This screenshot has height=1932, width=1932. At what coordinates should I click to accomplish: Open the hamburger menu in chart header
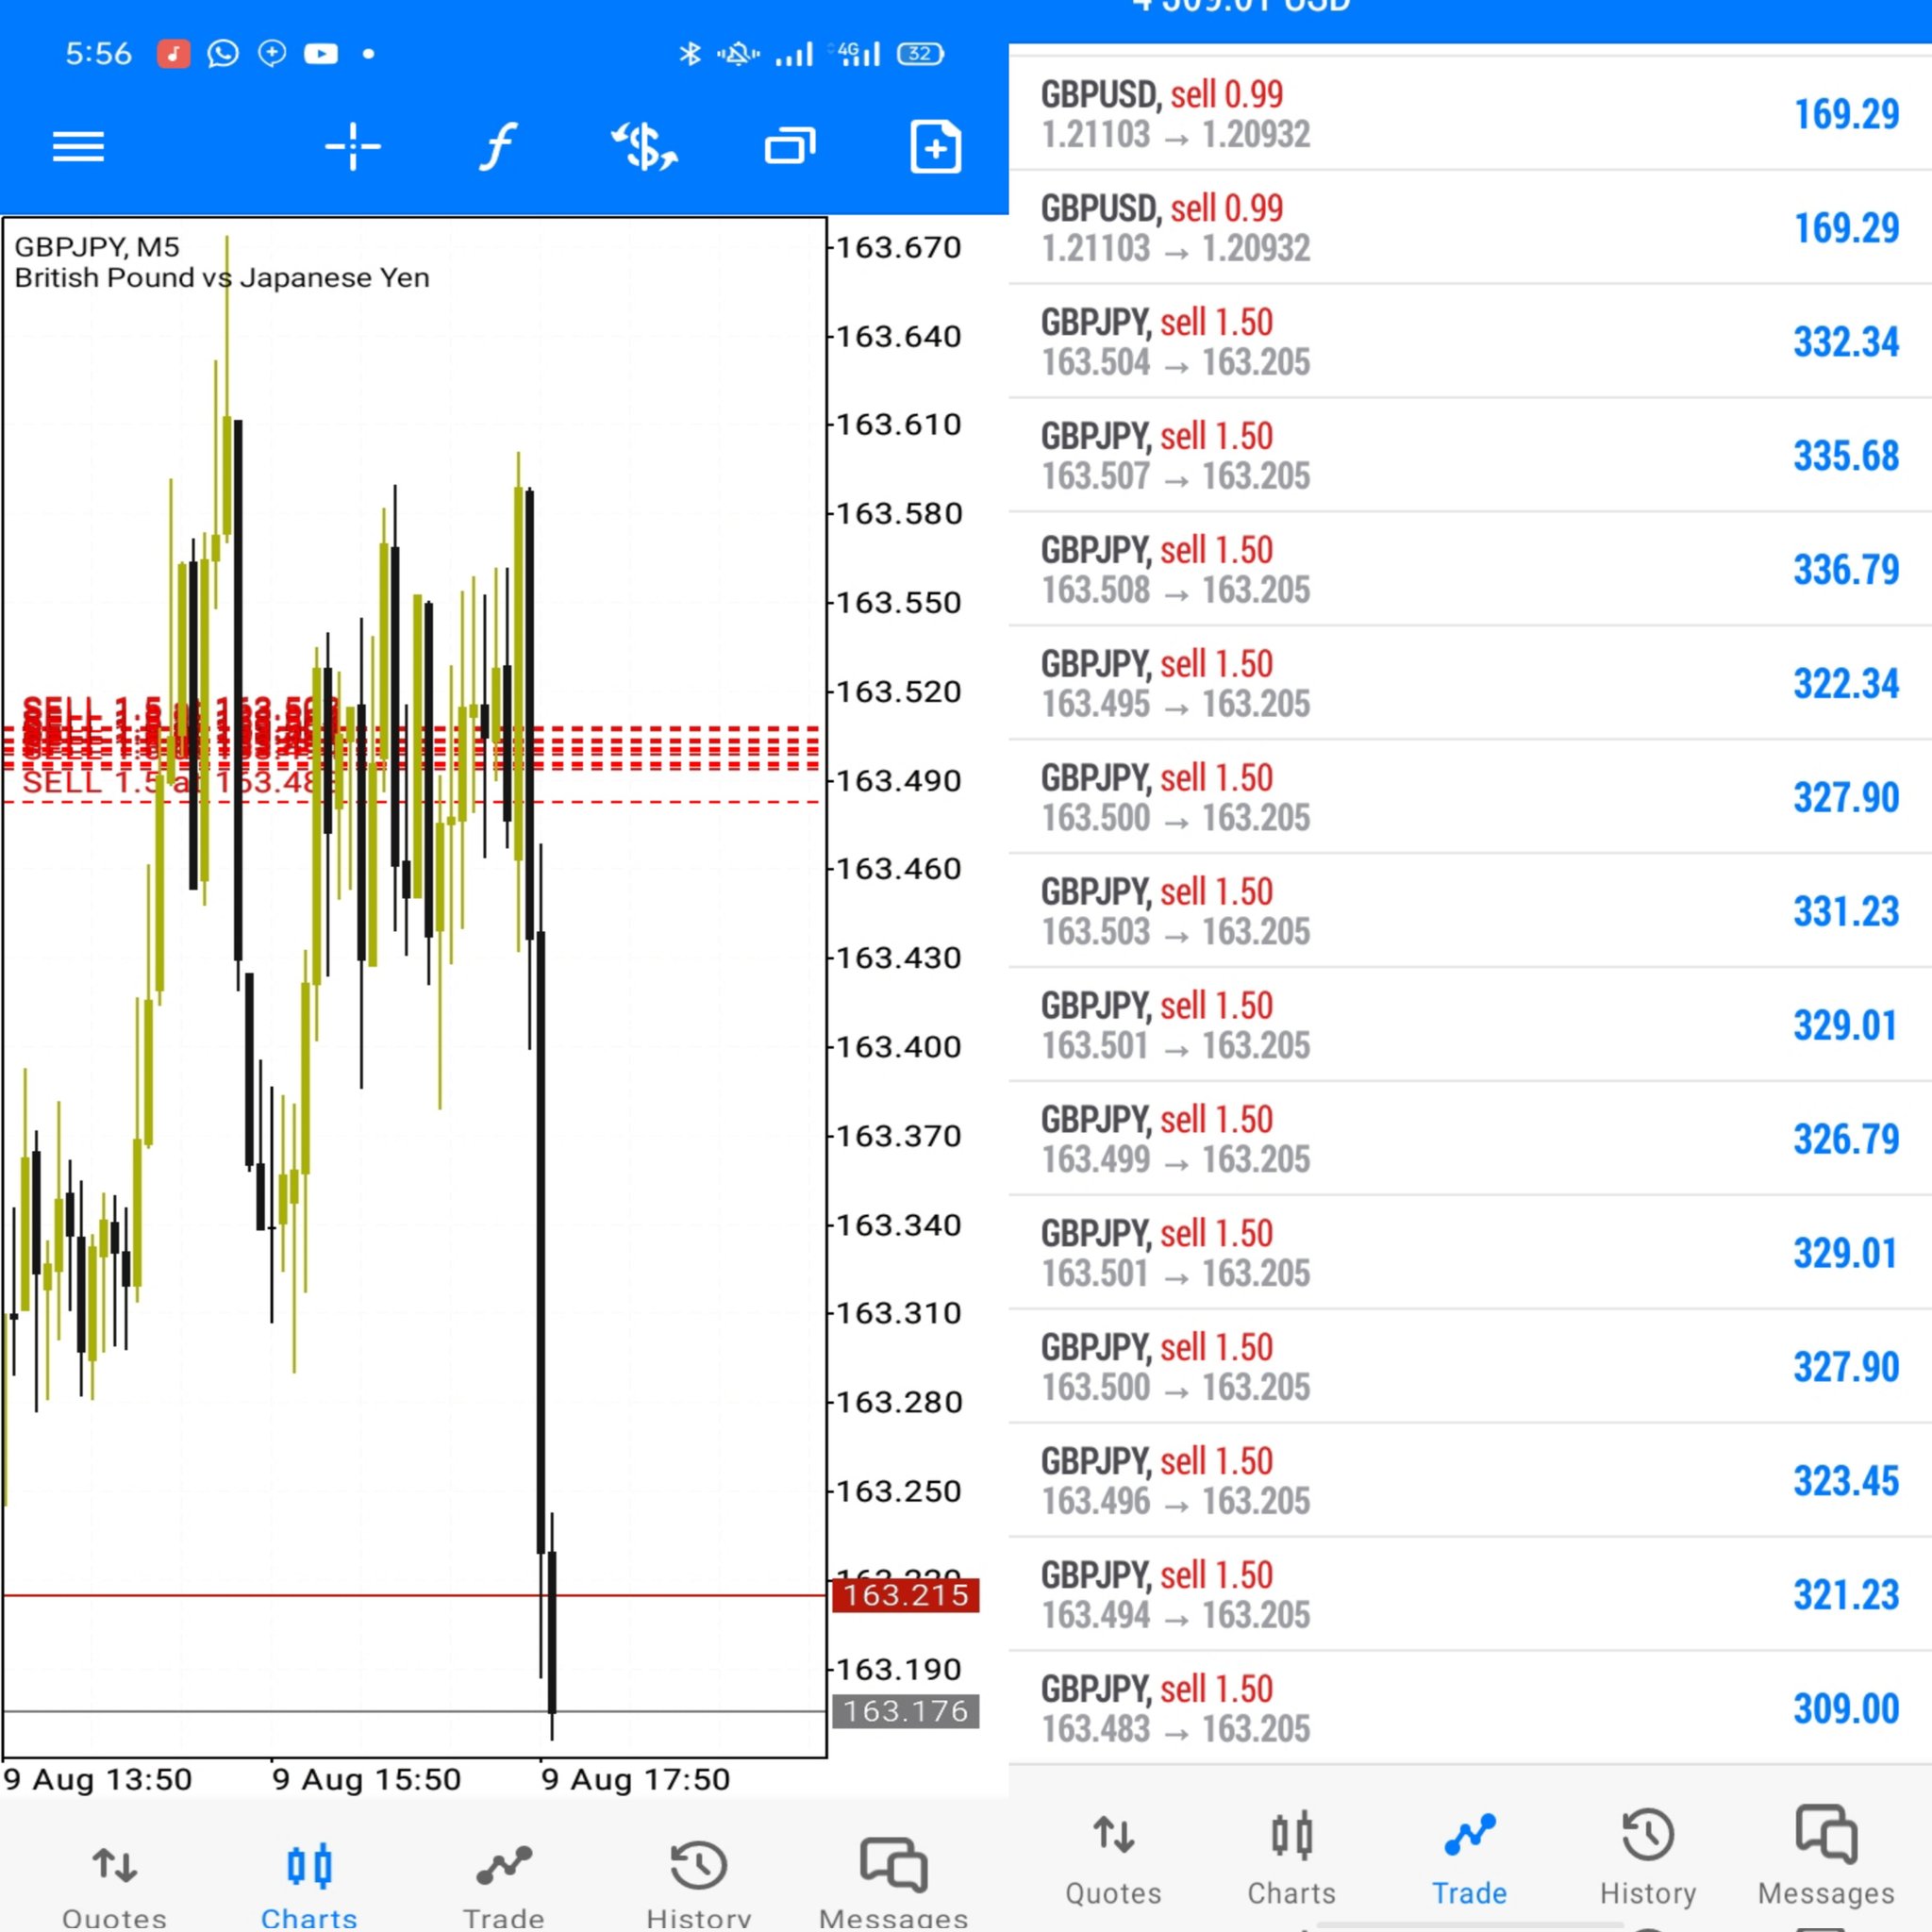coord(78,147)
